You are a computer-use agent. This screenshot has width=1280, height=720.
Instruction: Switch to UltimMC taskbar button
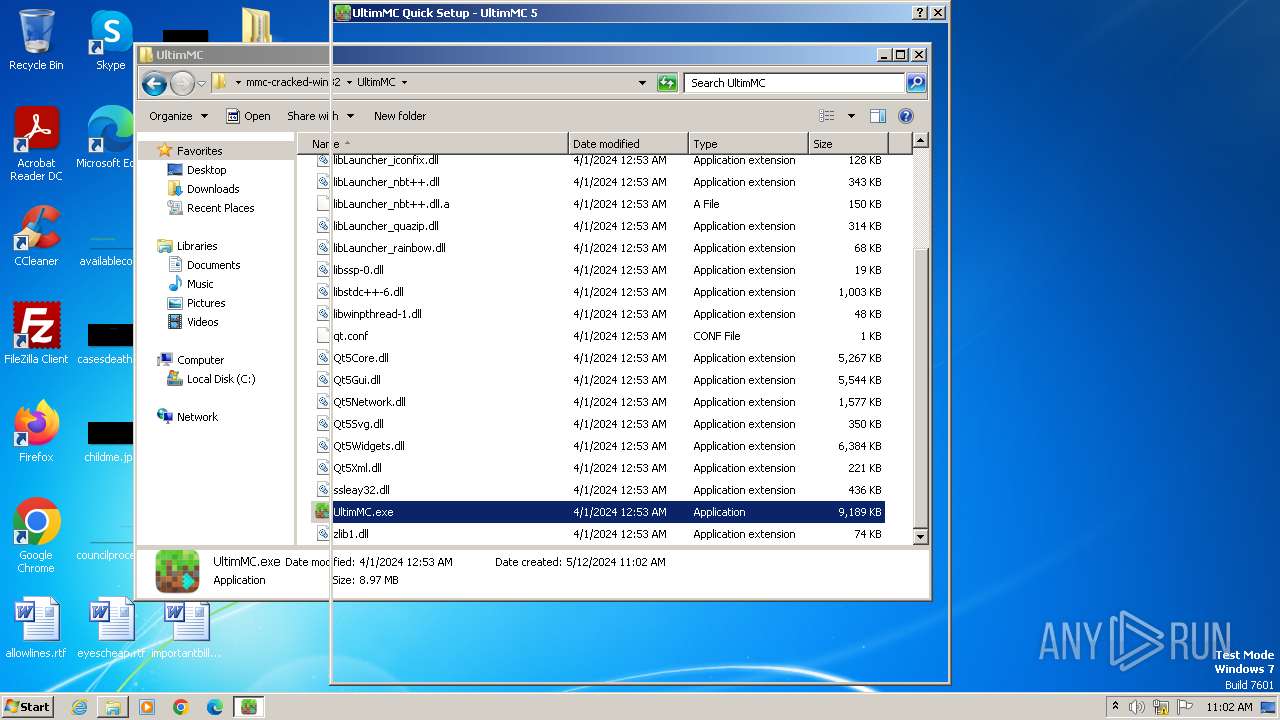click(249, 706)
